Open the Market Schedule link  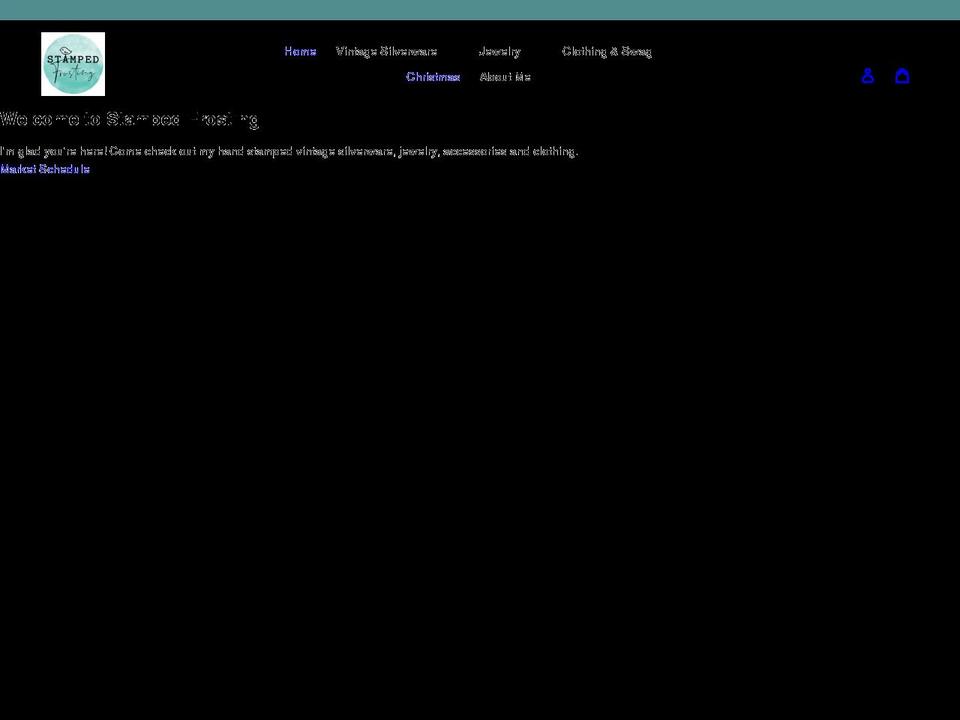point(45,168)
